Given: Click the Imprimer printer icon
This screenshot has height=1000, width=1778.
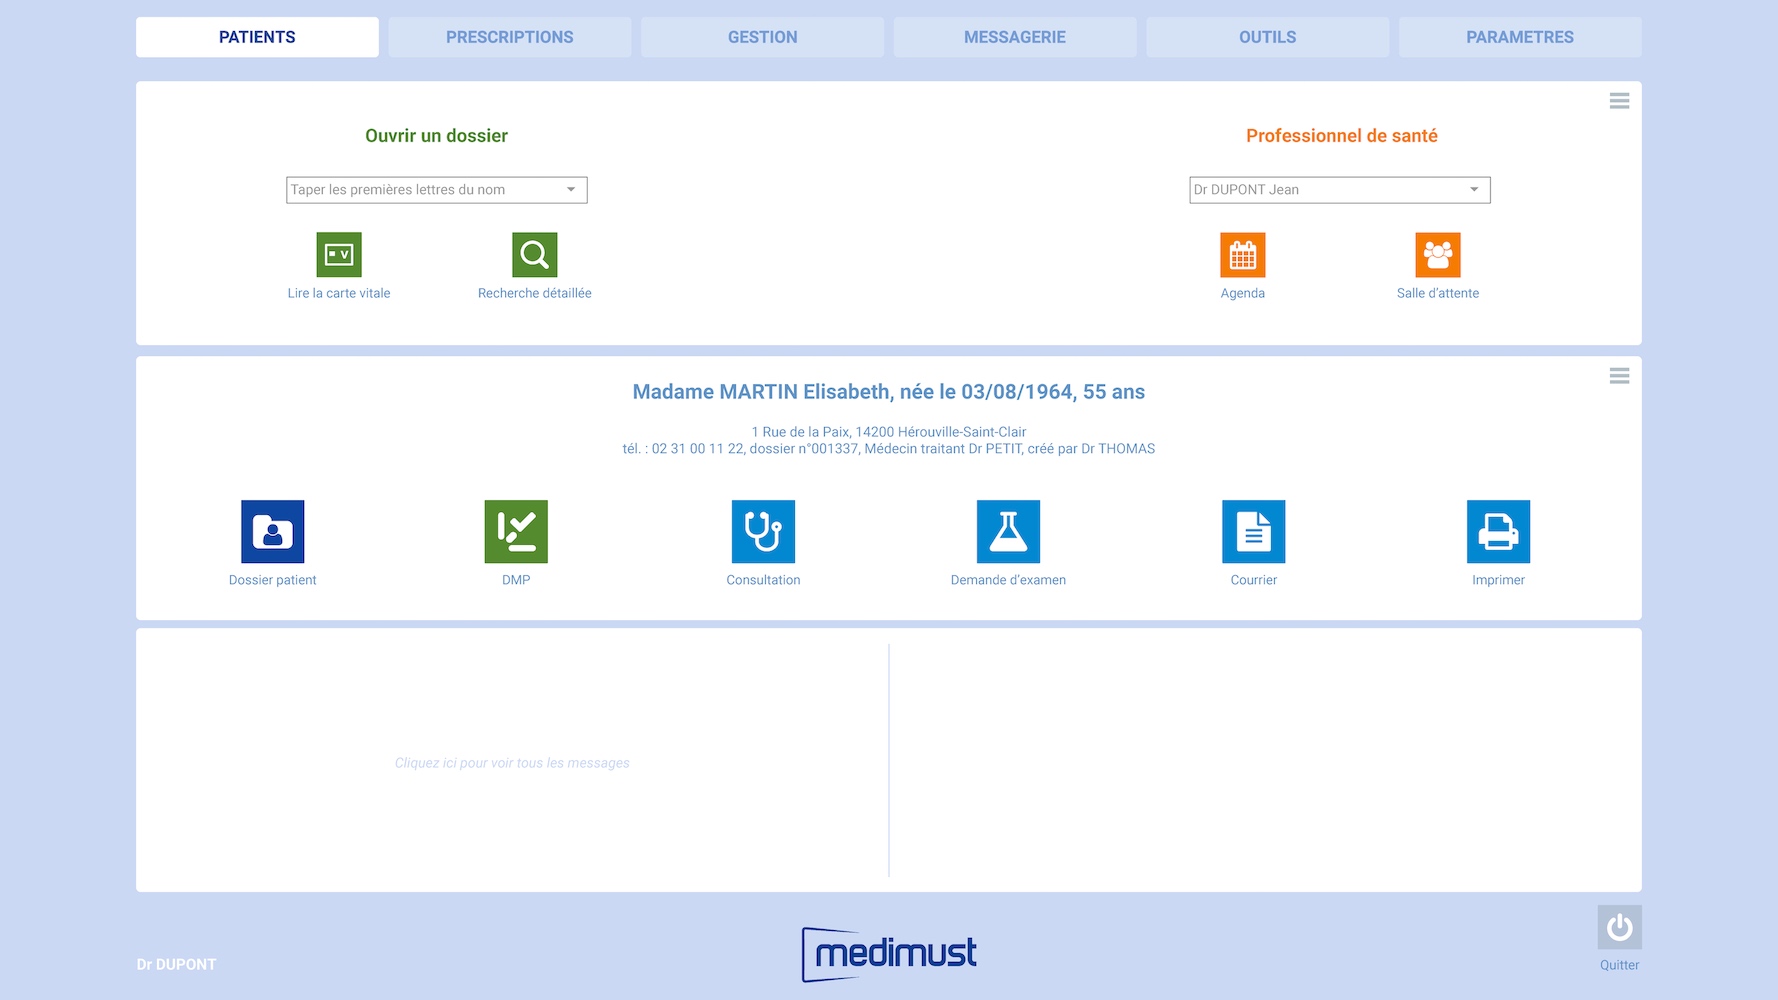Looking at the screenshot, I should point(1498,532).
